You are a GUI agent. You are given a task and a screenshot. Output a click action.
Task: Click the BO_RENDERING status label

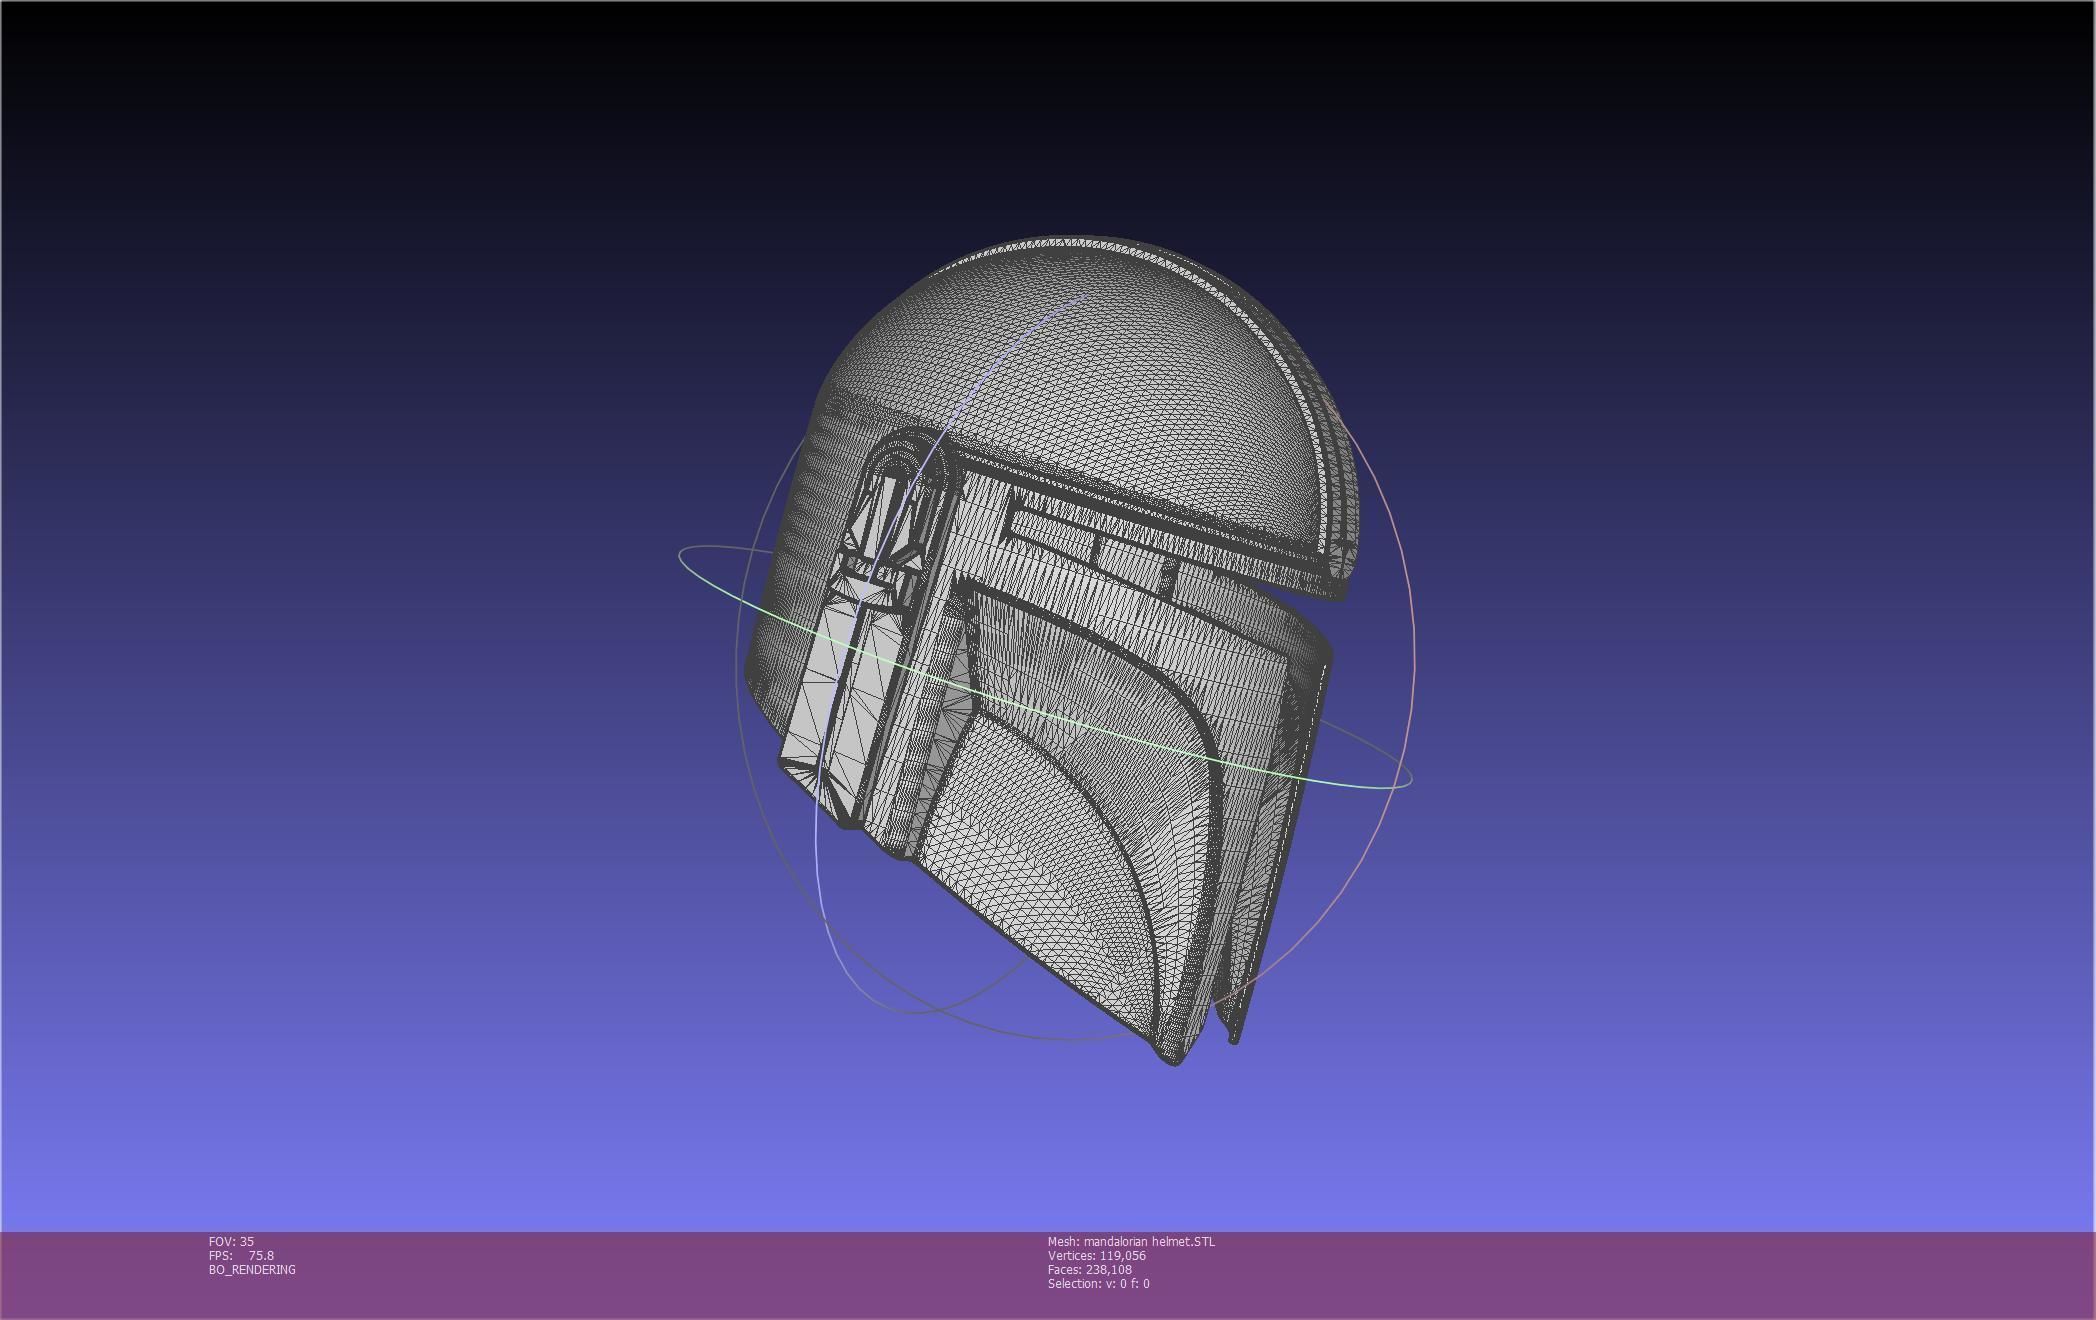(252, 1269)
